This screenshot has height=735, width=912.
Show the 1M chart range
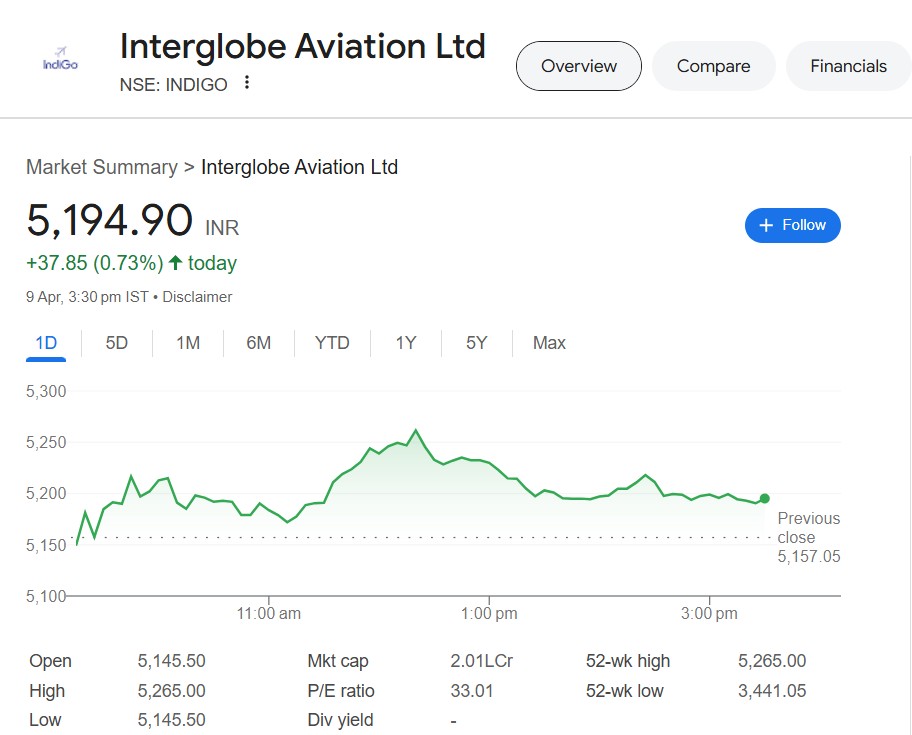(x=188, y=343)
